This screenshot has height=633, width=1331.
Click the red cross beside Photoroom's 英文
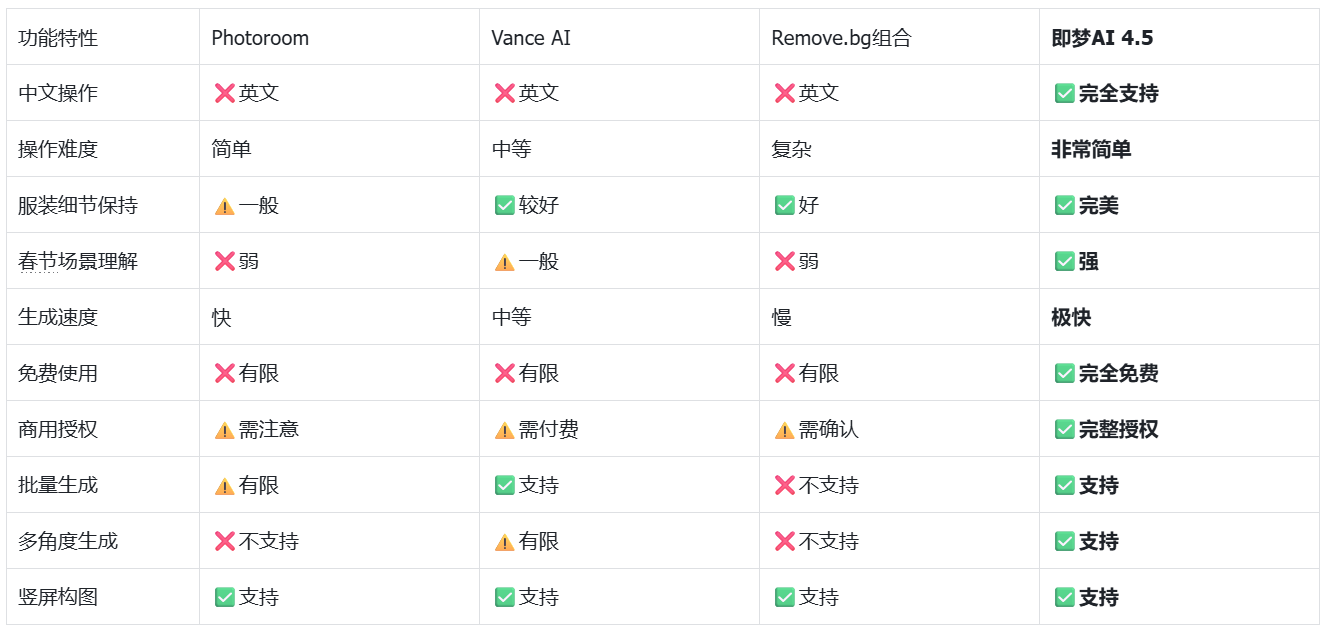[x=224, y=94]
